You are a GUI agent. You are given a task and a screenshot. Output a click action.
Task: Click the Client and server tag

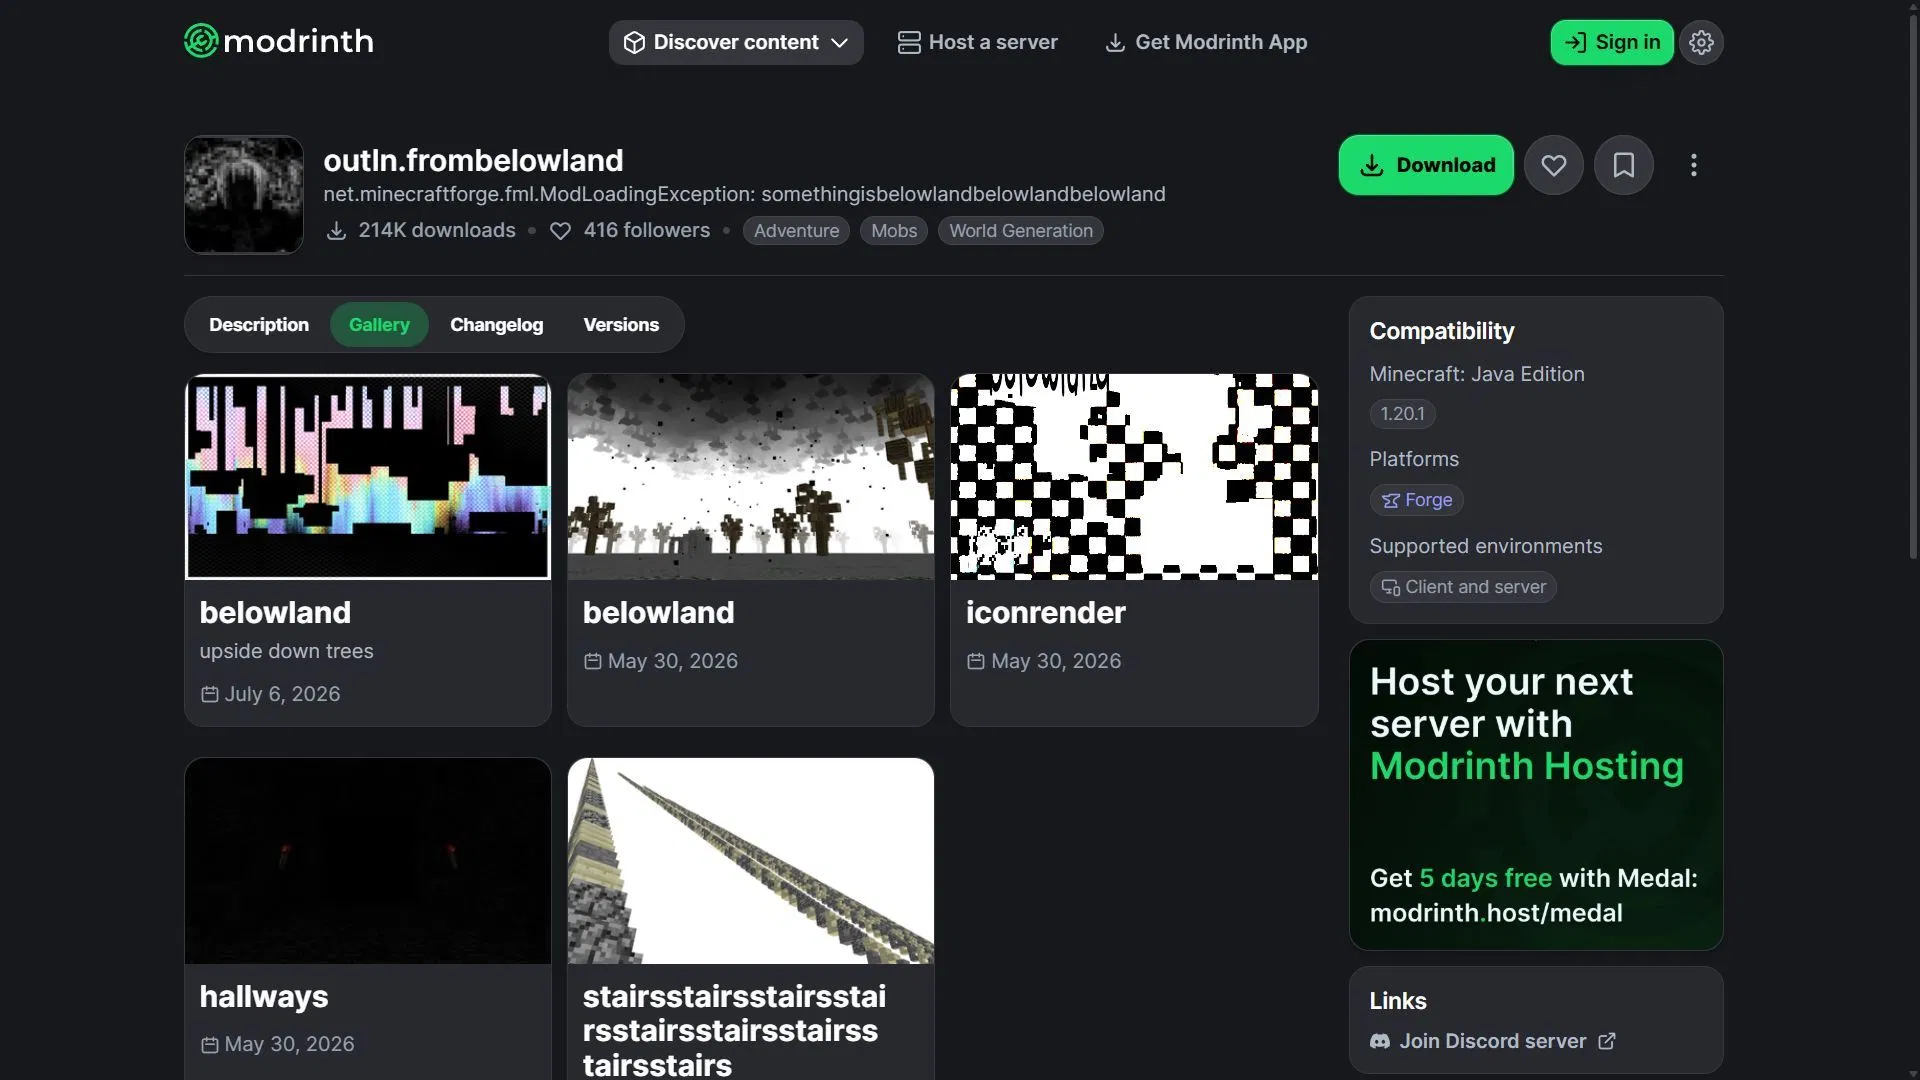click(1463, 587)
